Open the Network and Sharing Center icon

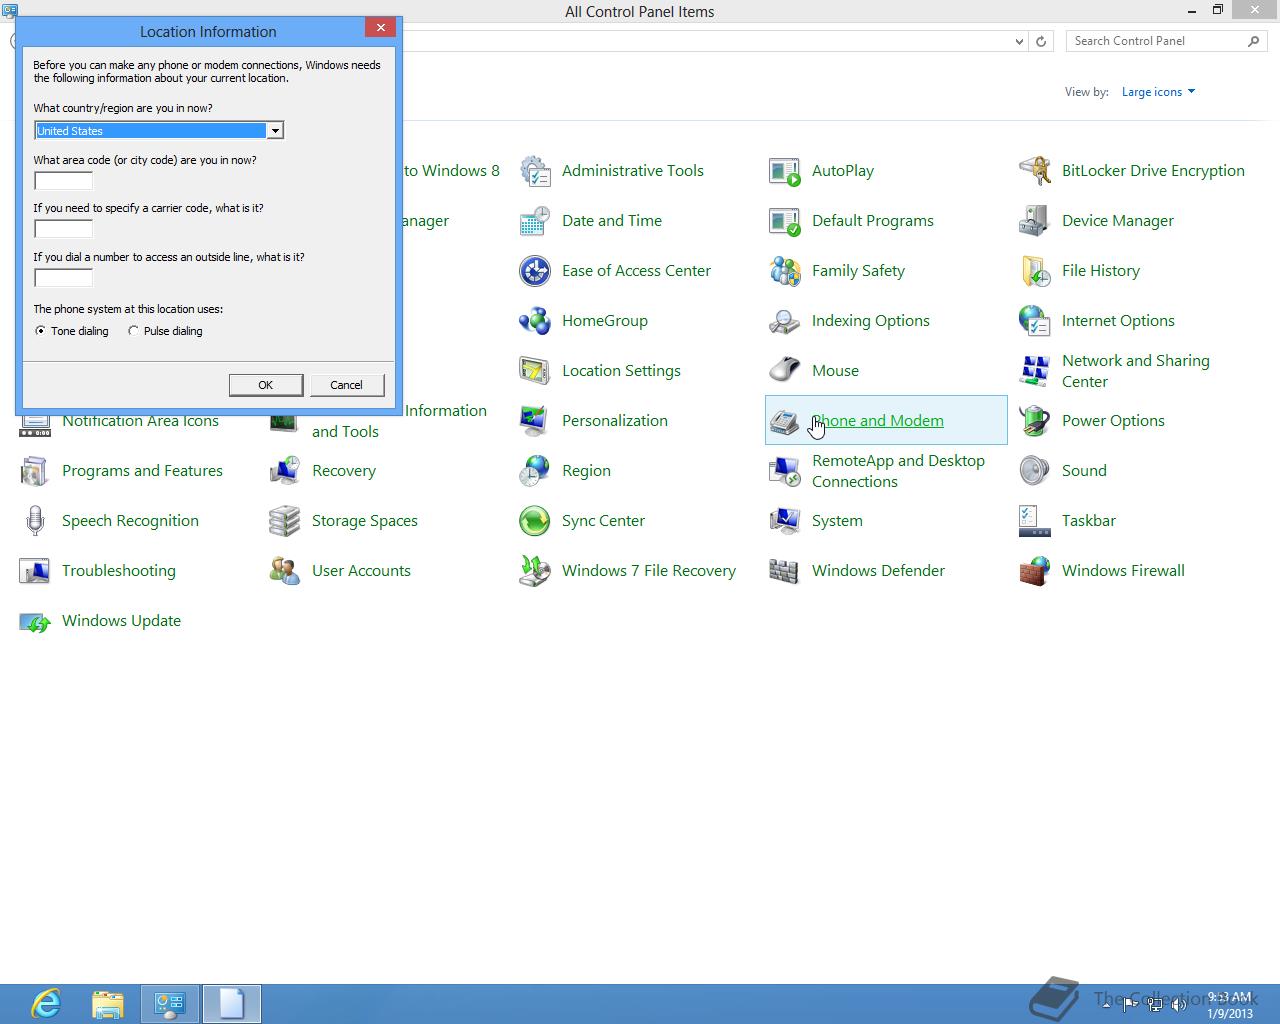[1035, 371]
